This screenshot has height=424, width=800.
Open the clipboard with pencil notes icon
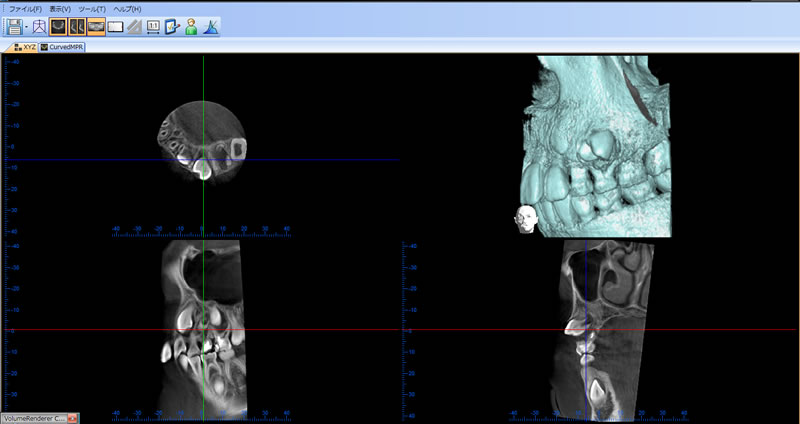click(x=172, y=27)
